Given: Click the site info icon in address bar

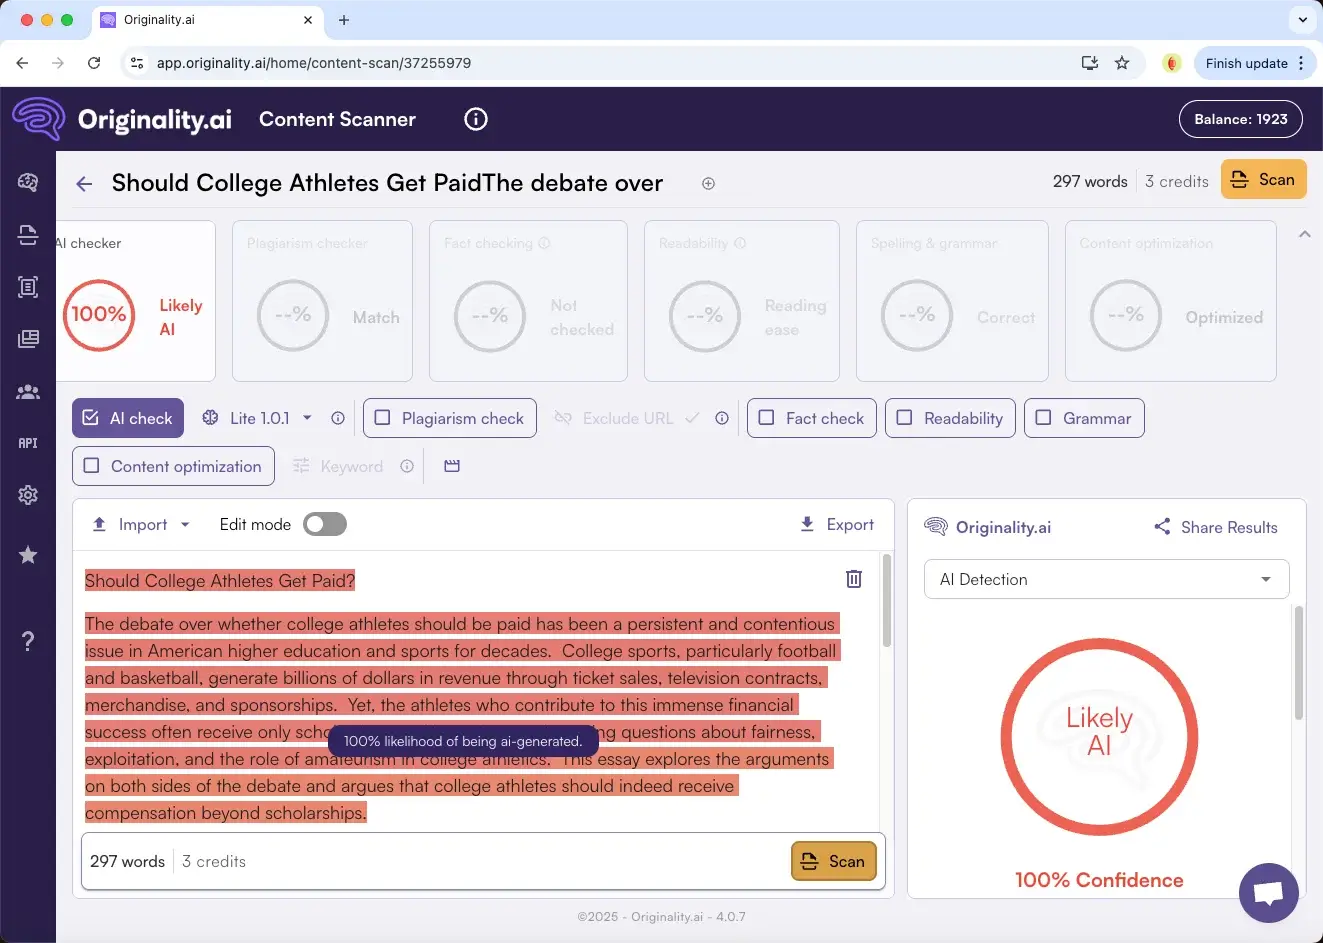Looking at the screenshot, I should click(137, 63).
